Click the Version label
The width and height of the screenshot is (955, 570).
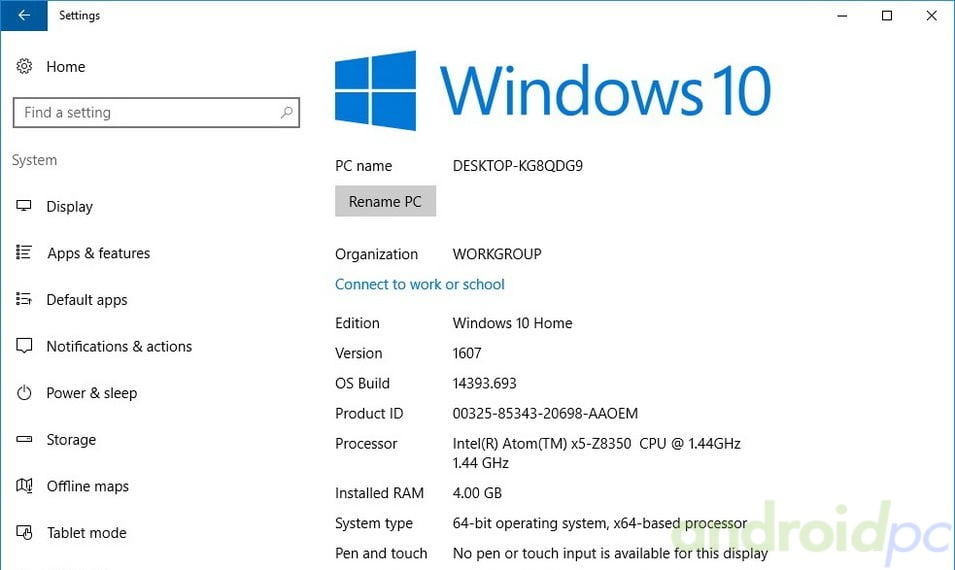(359, 353)
